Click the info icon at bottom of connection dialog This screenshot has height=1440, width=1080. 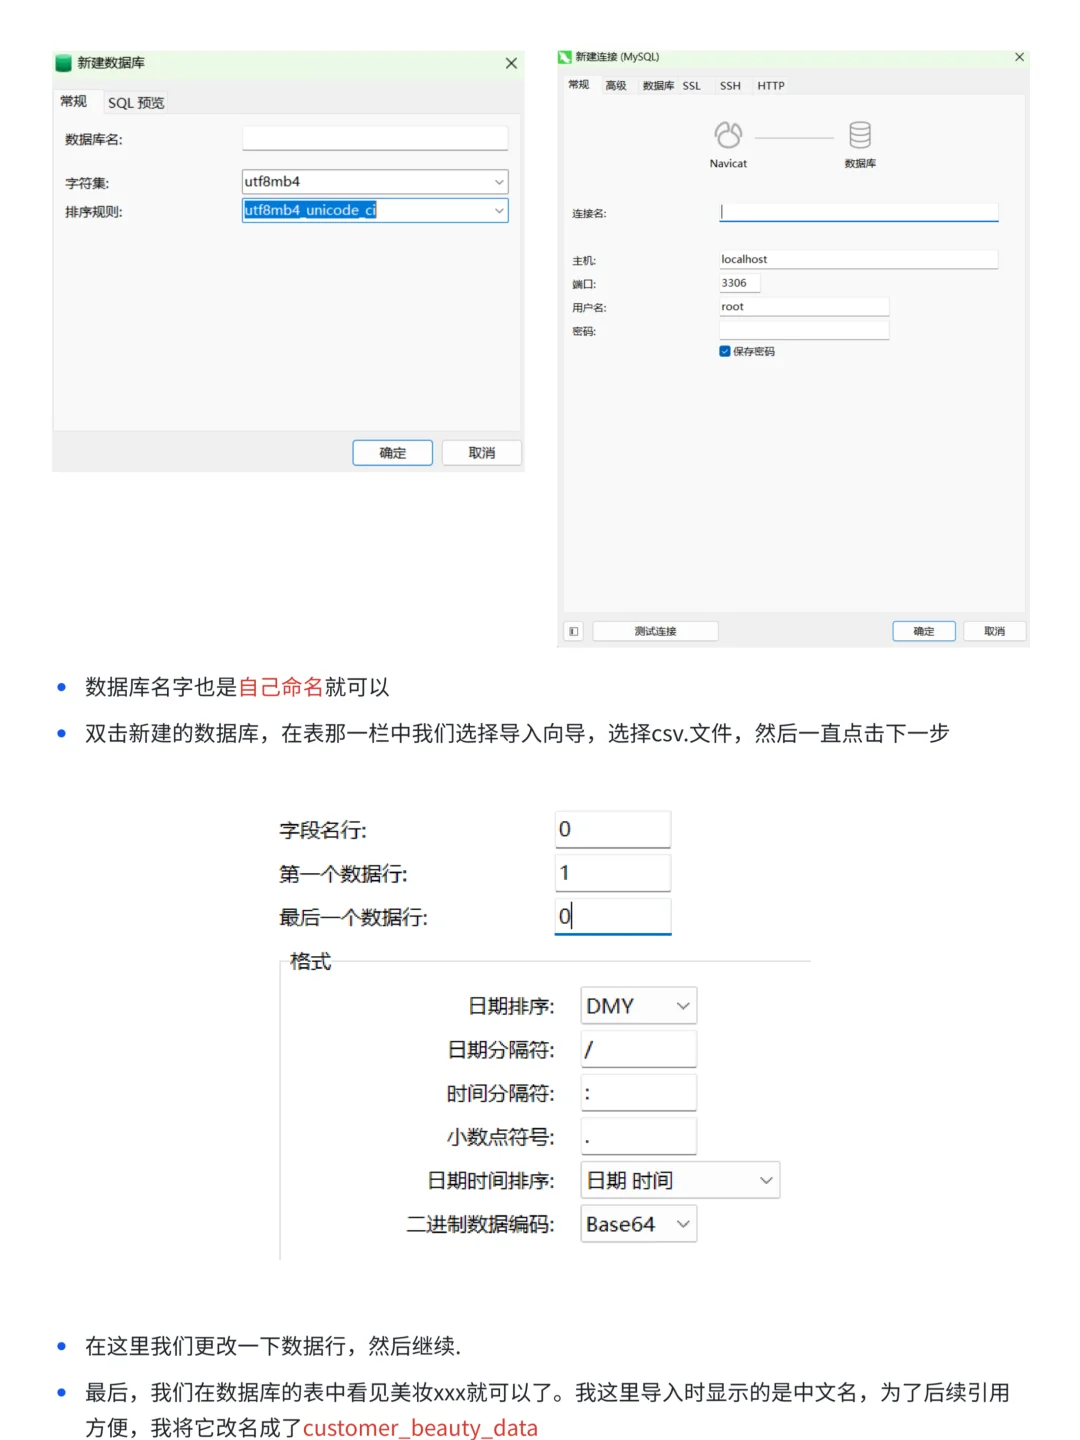point(572,630)
